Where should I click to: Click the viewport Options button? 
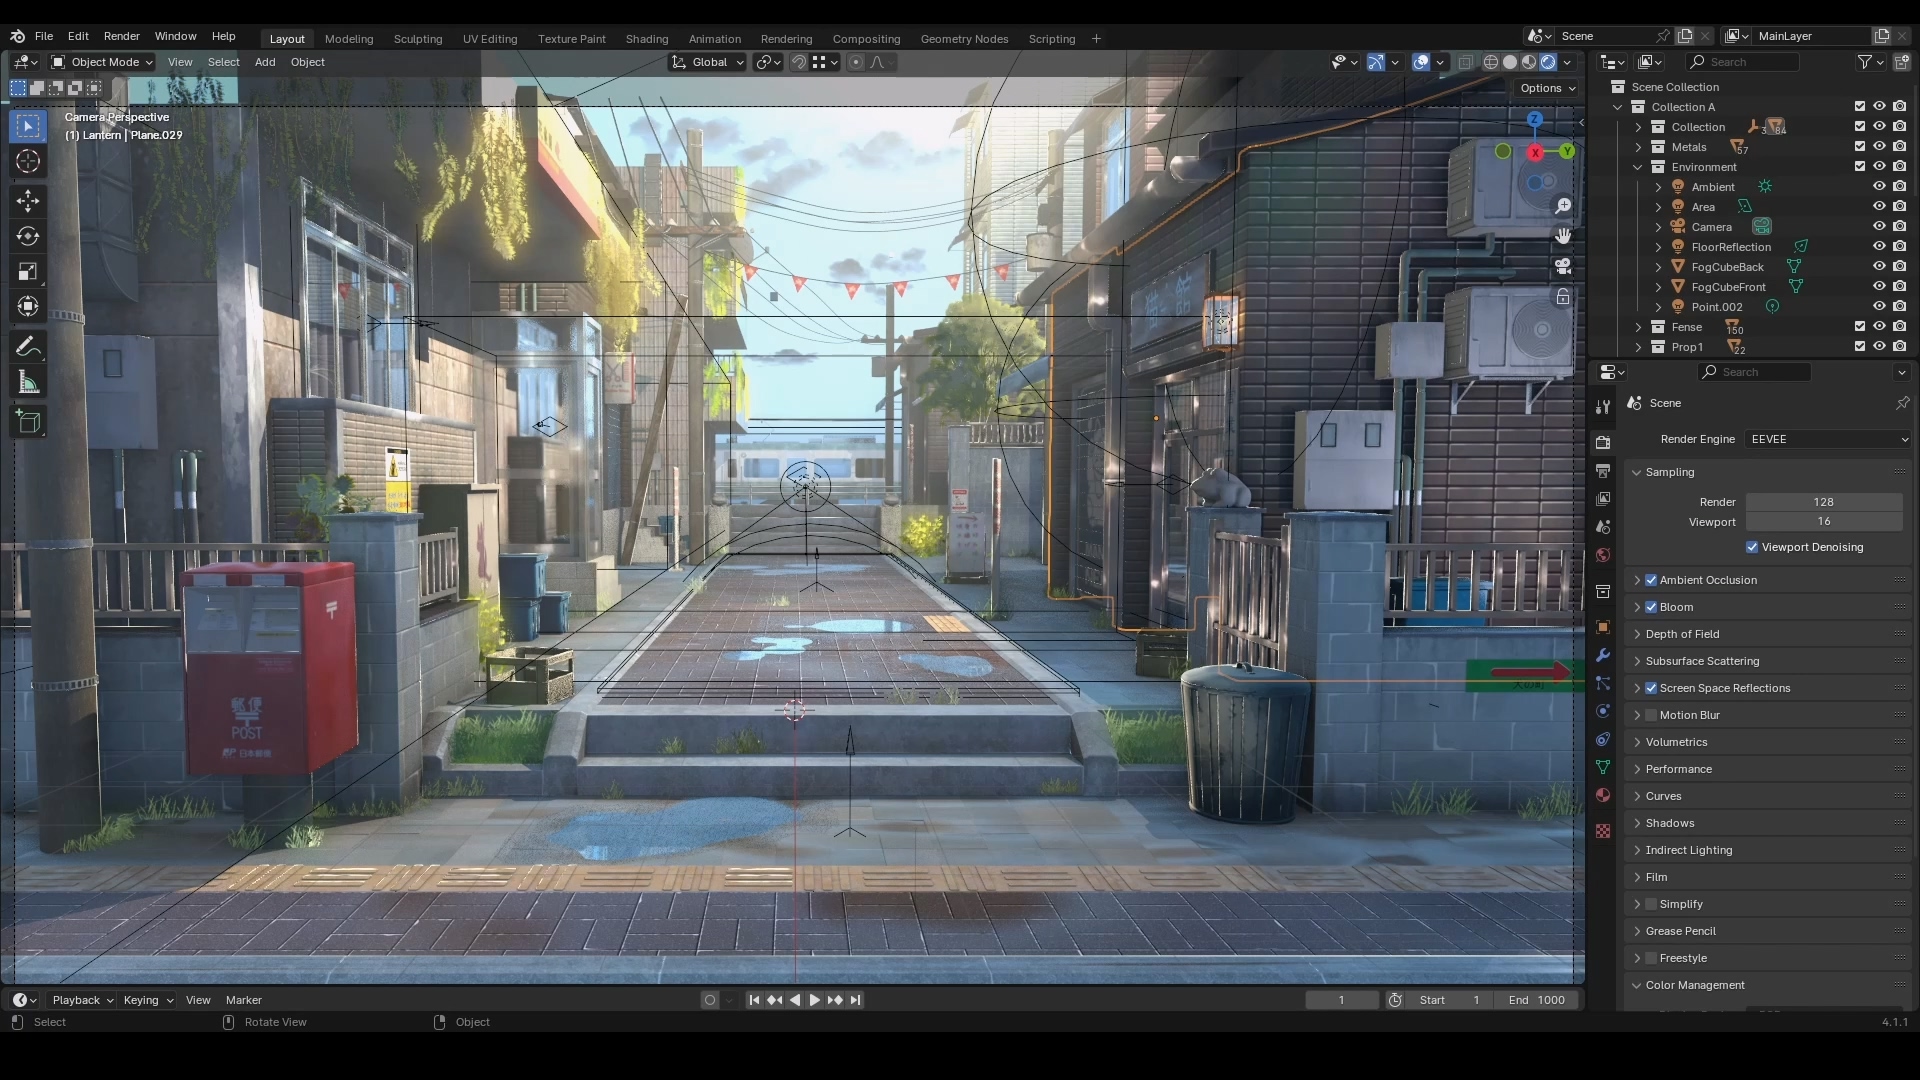1547,88
